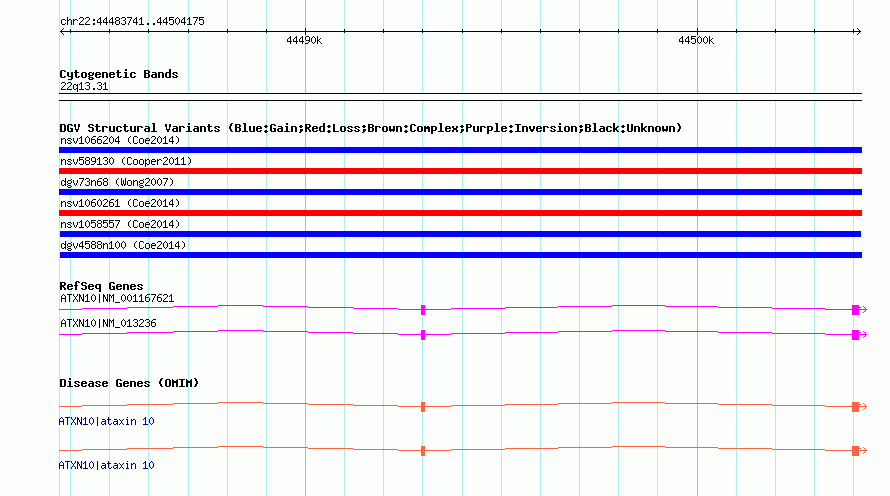Select label nsv1058557 (Coe2014)
Image resolution: width=890 pixels, height=496 pixels.
click(120, 224)
